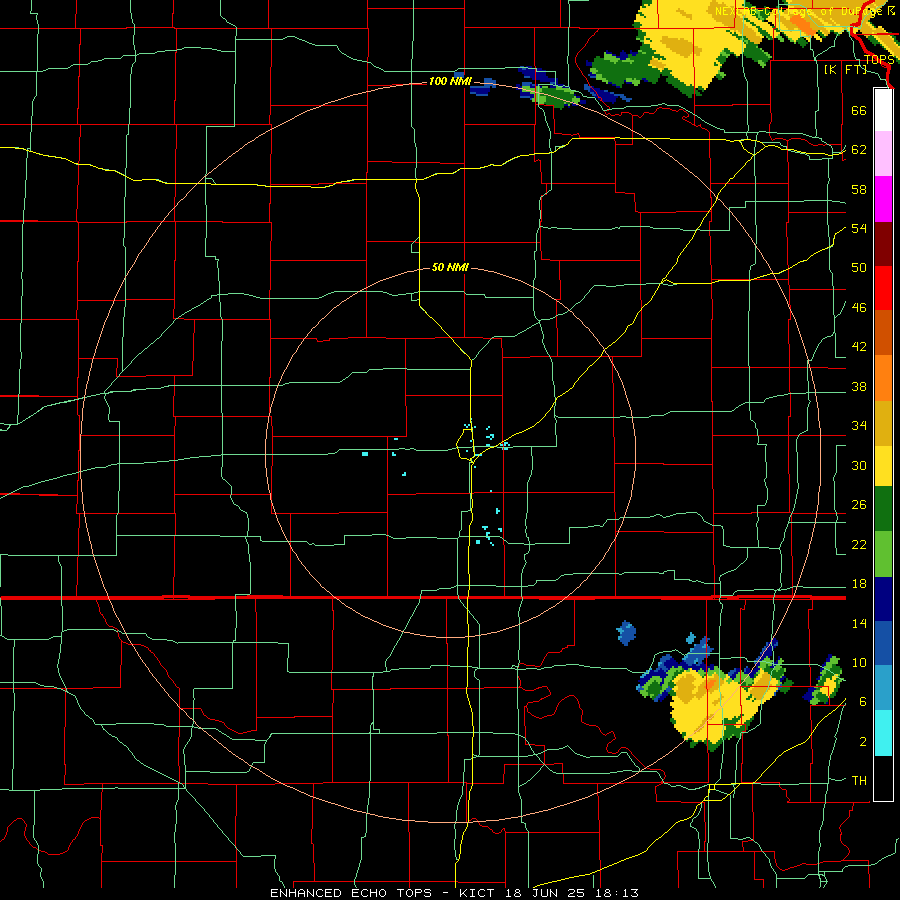Click legend value "30"
The height and width of the screenshot is (900, 900).
(859, 465)
